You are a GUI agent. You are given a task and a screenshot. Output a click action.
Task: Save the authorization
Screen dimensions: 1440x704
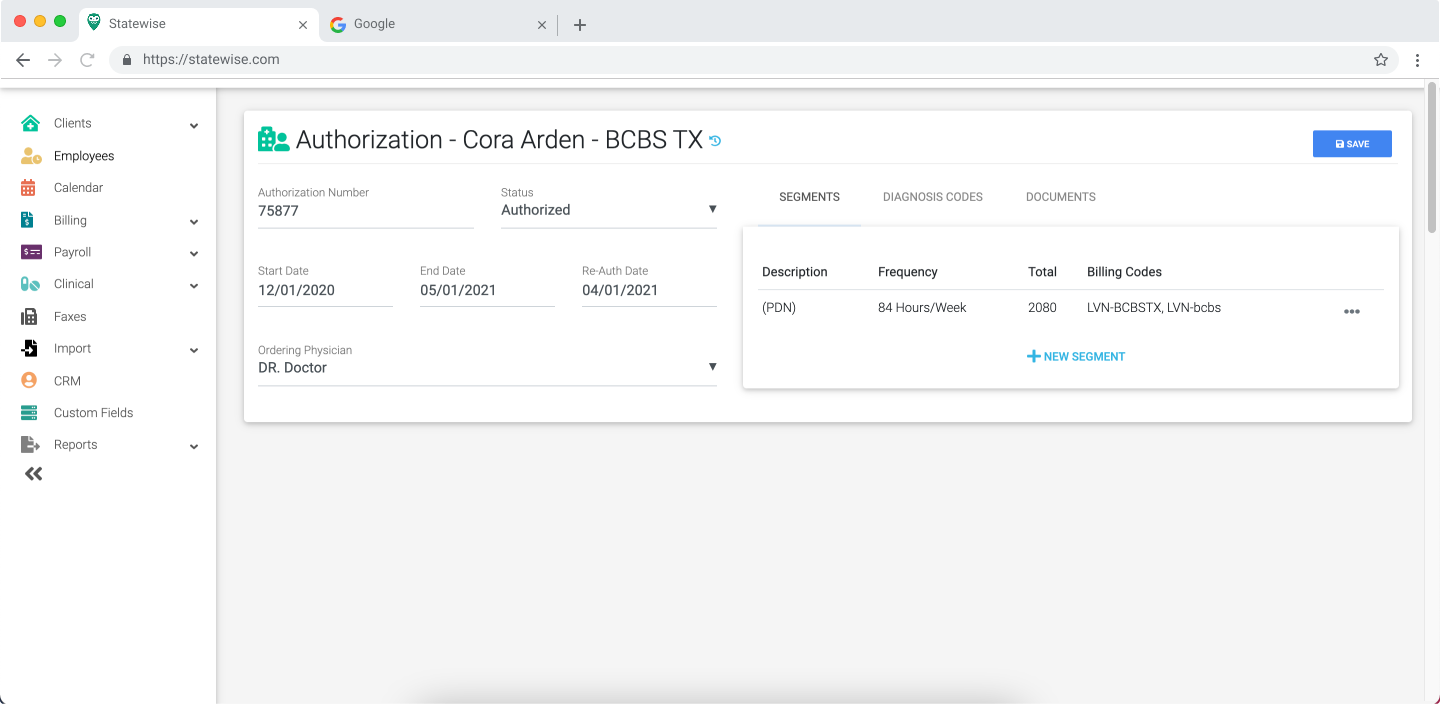(x=1352, y=144)
